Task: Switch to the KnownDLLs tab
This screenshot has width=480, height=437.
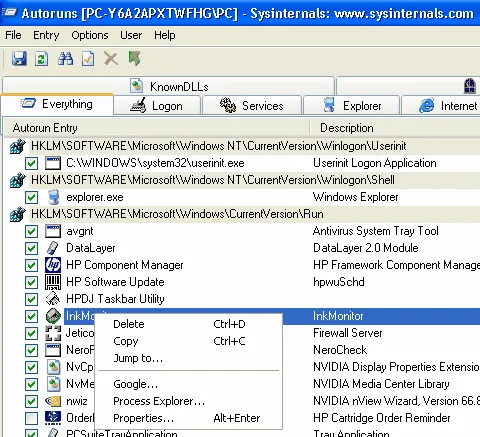Action: click(168, 86)
